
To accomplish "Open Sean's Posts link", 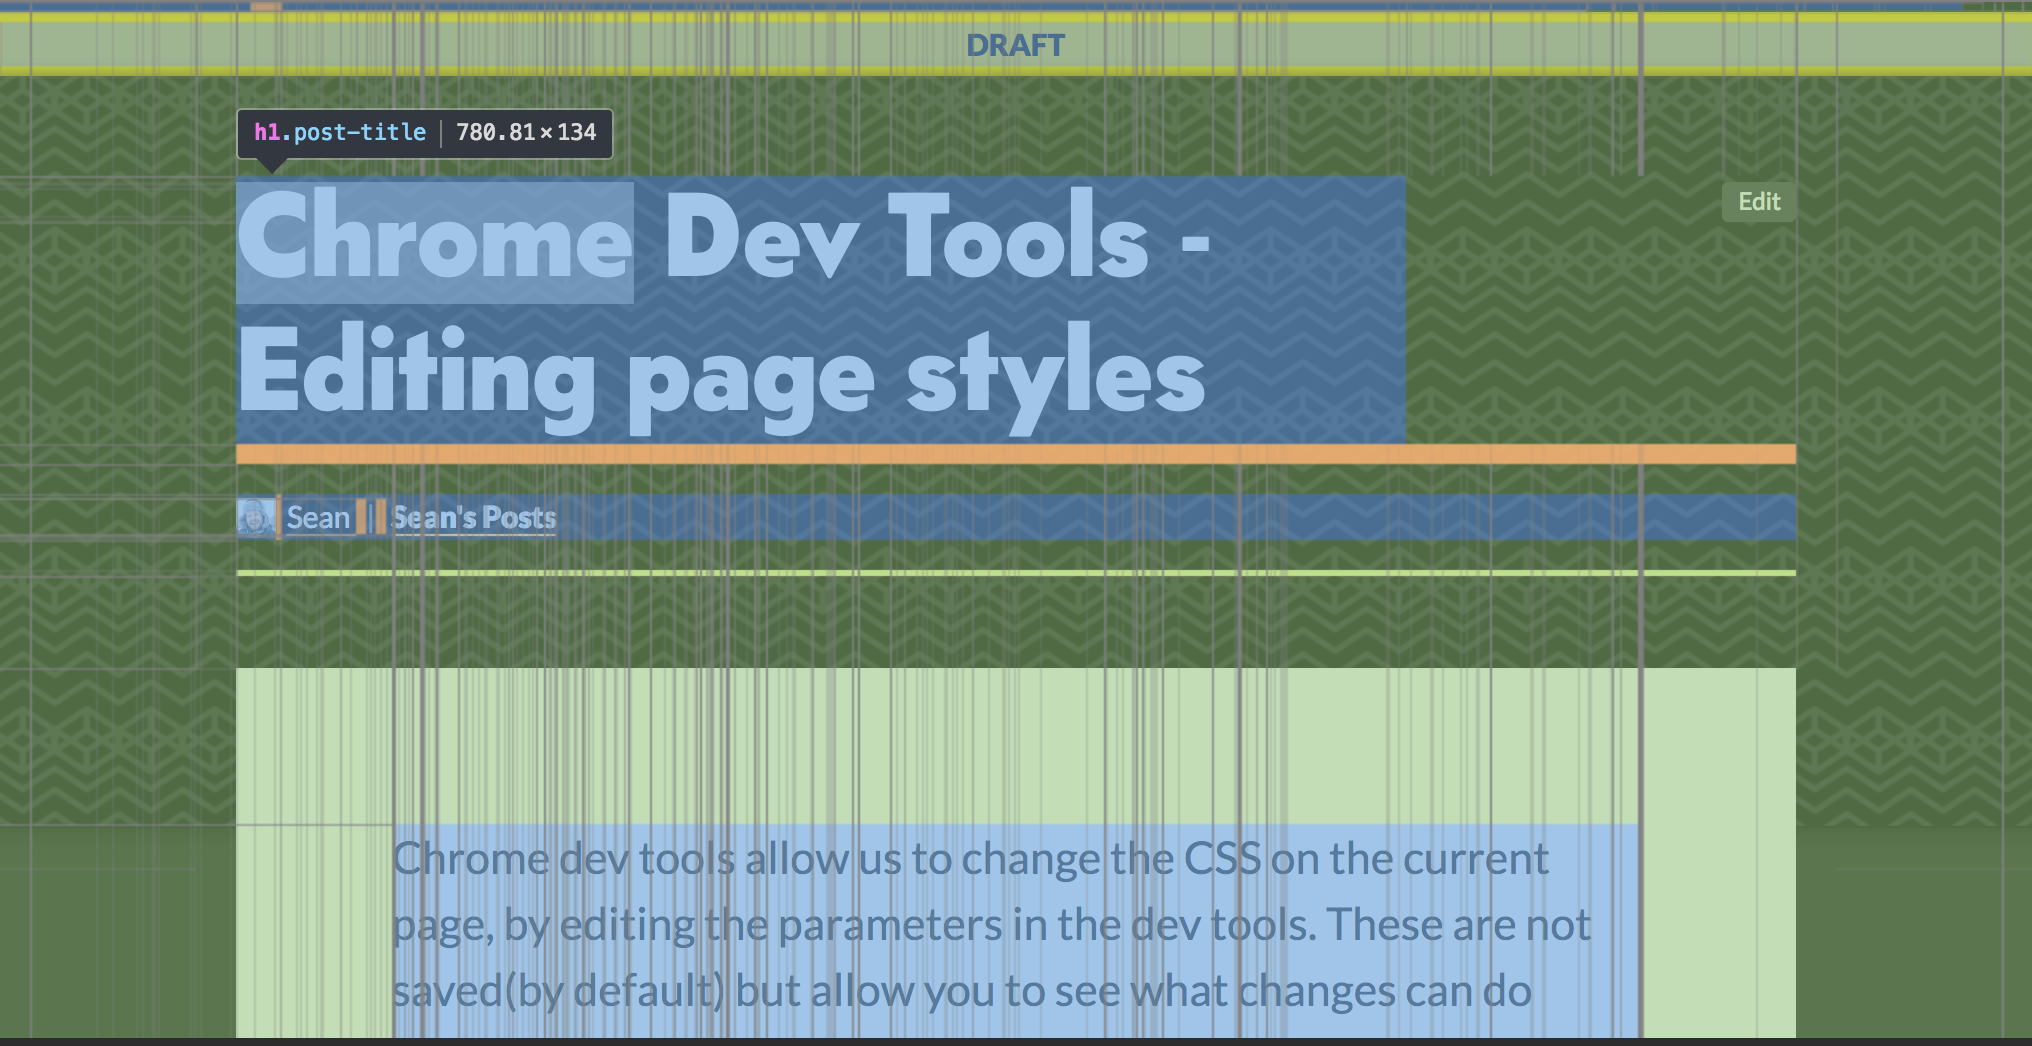I will pyautogui.click(x=474, y=518).
